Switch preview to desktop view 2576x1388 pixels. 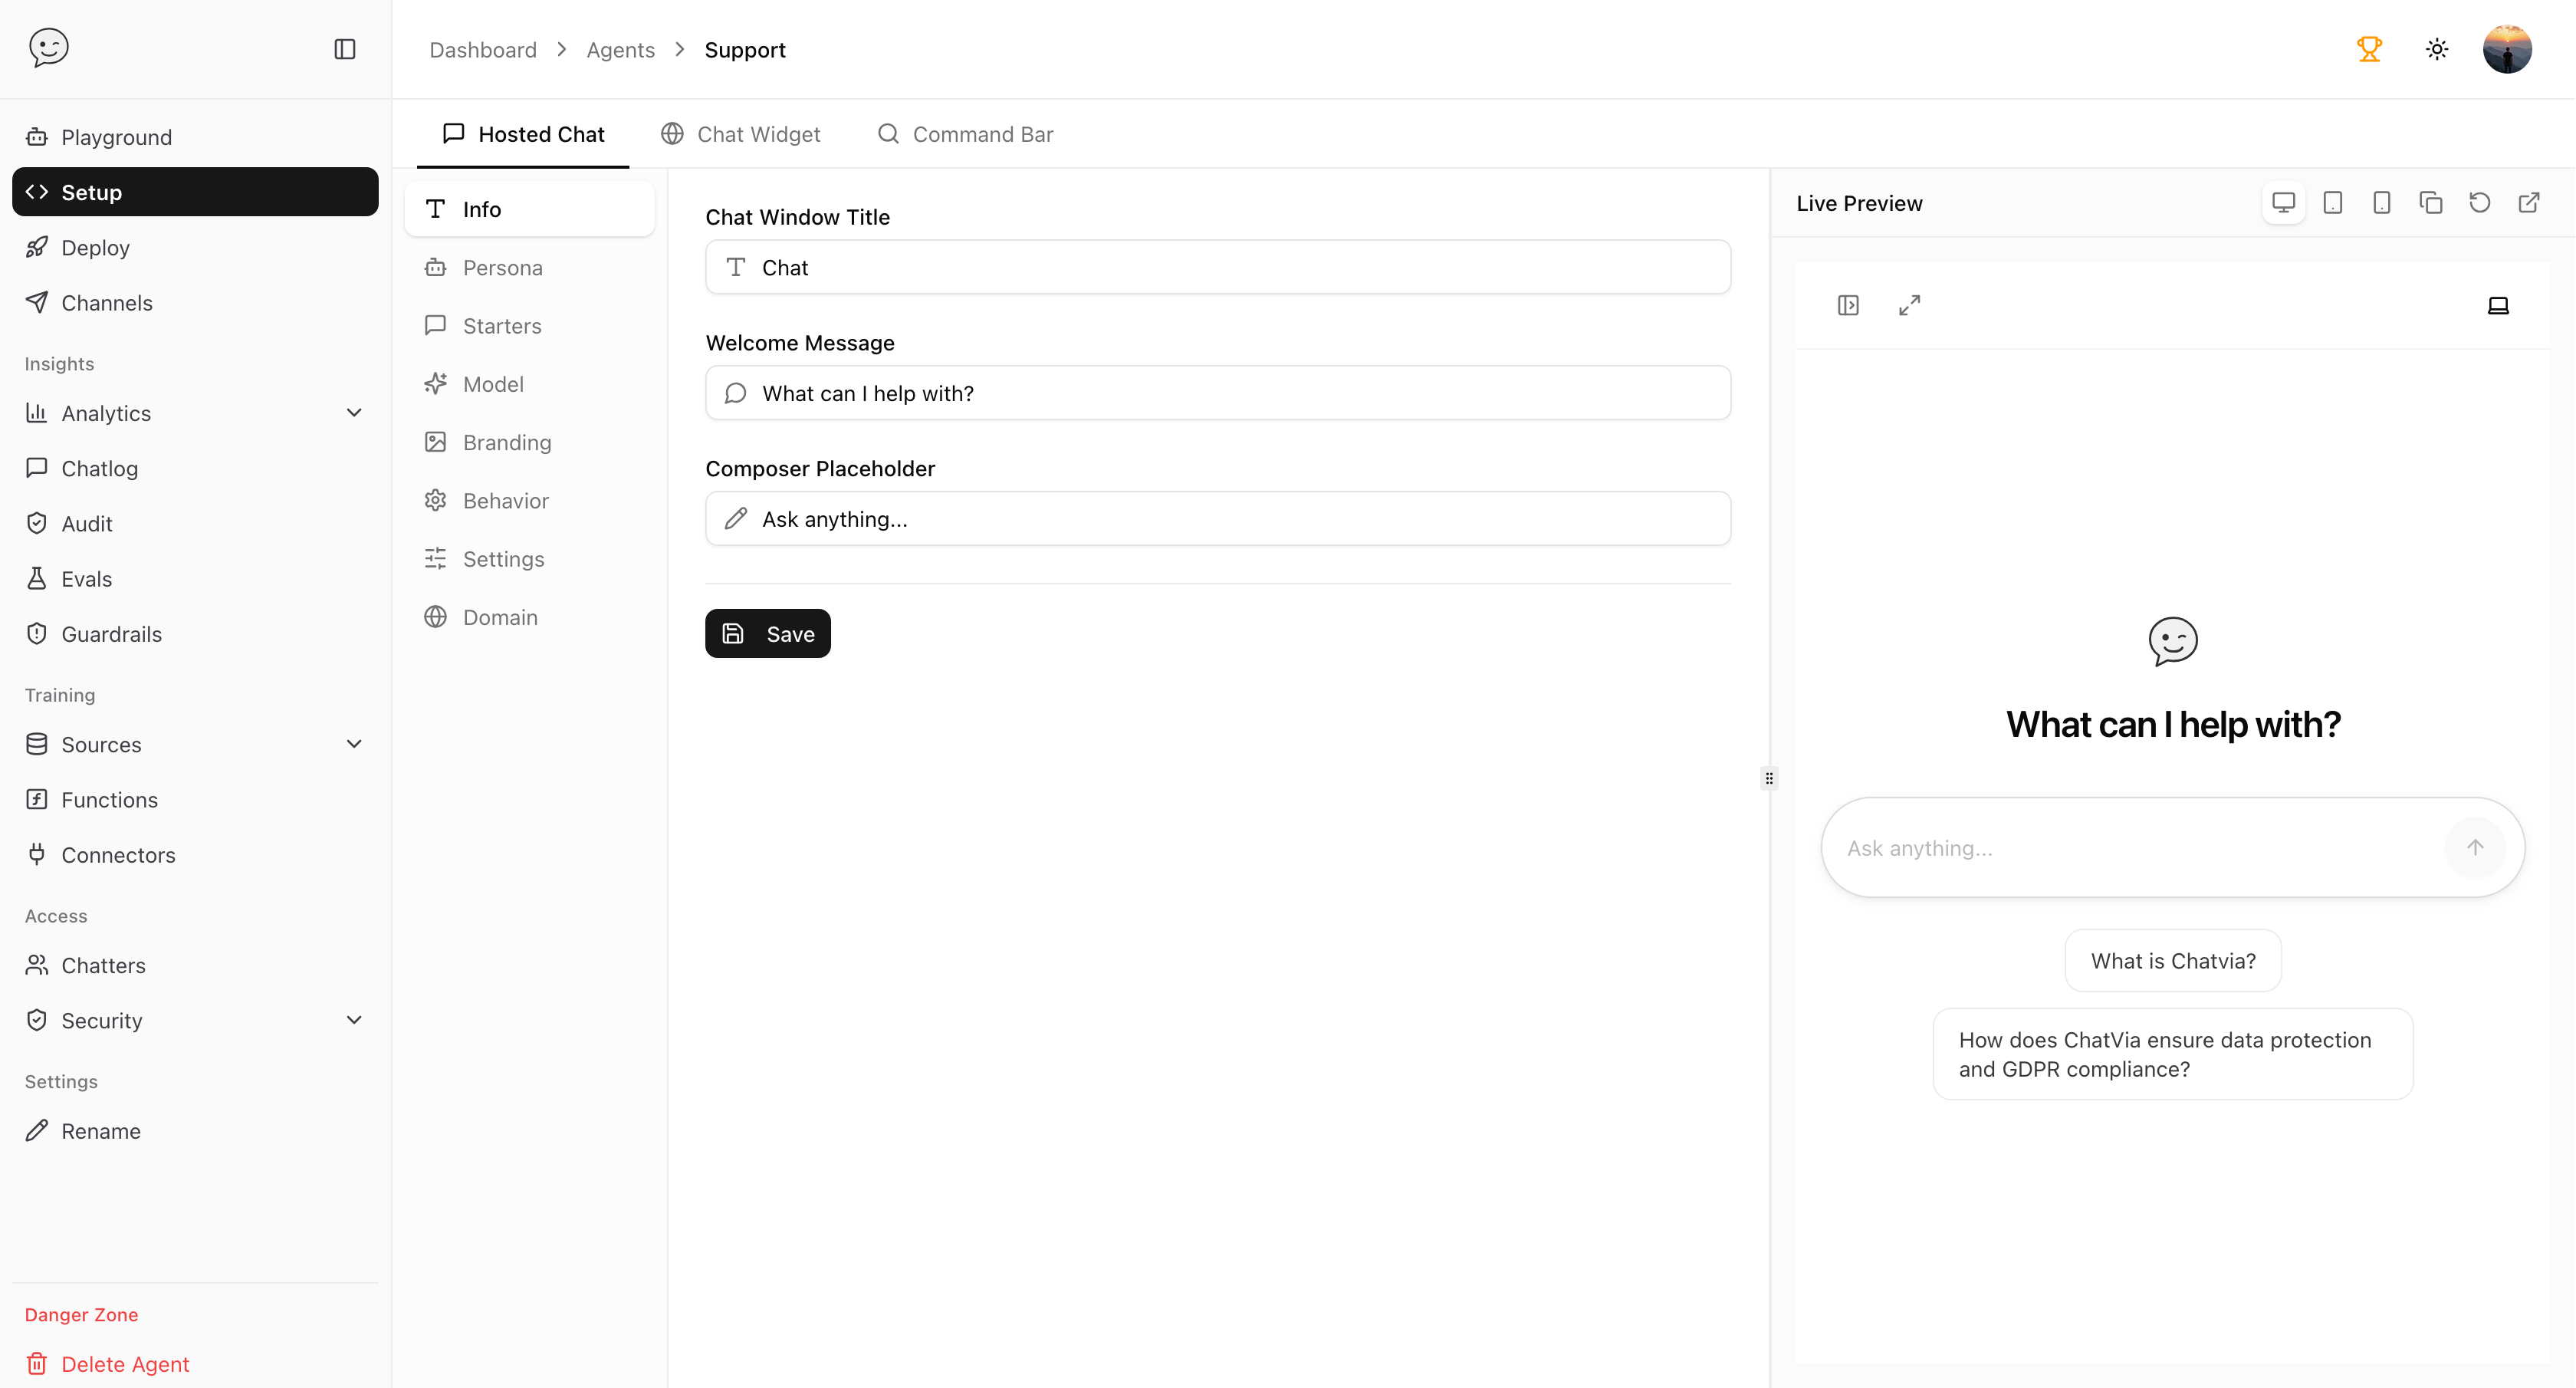2283,203
